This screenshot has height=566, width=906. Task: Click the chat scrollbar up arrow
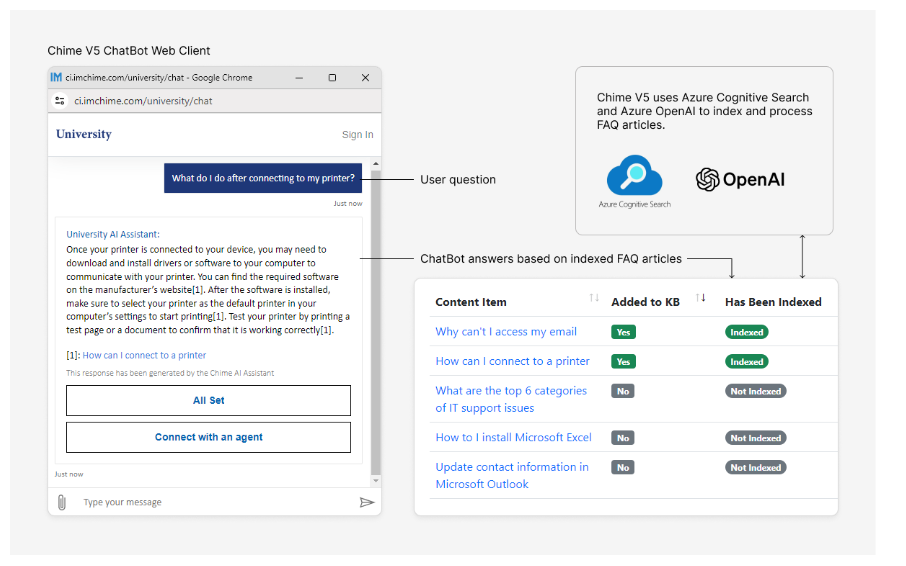pos(376,163)
